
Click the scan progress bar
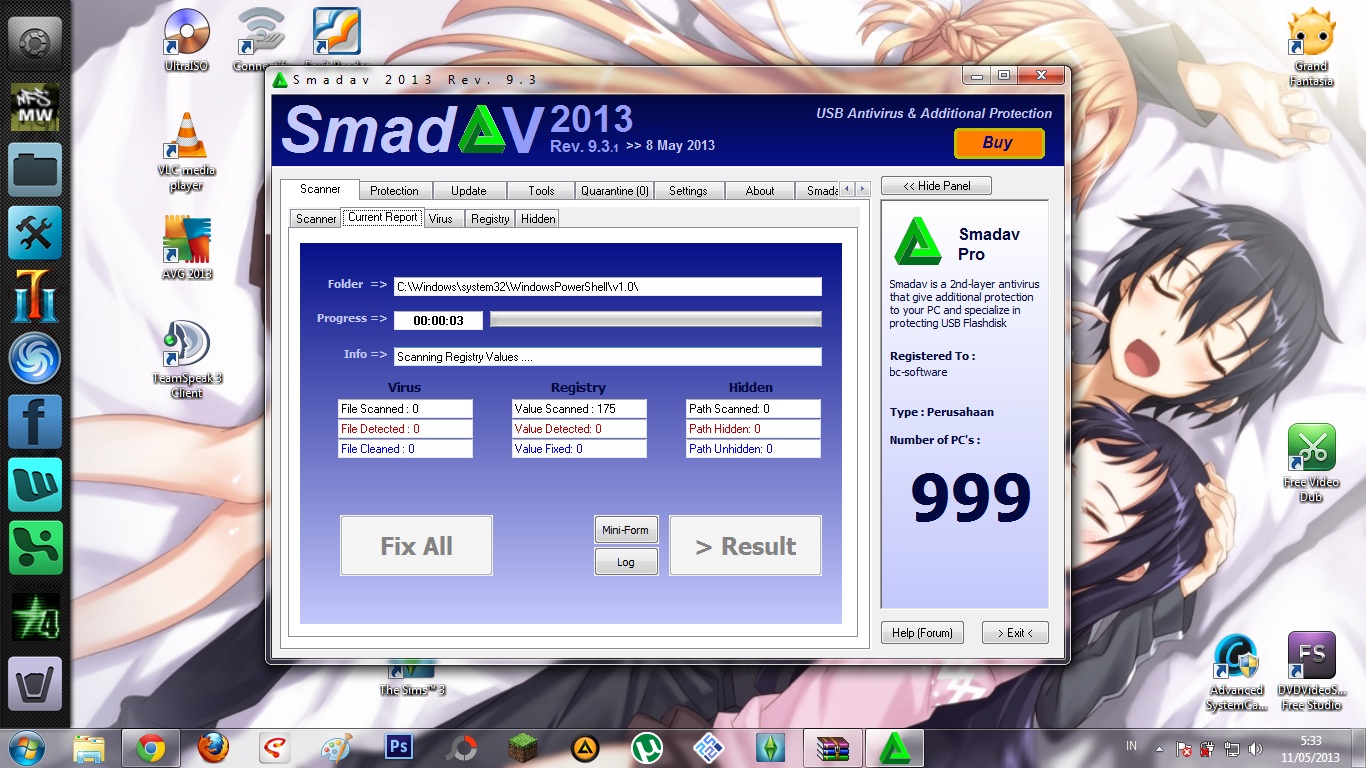click(656, 319)
